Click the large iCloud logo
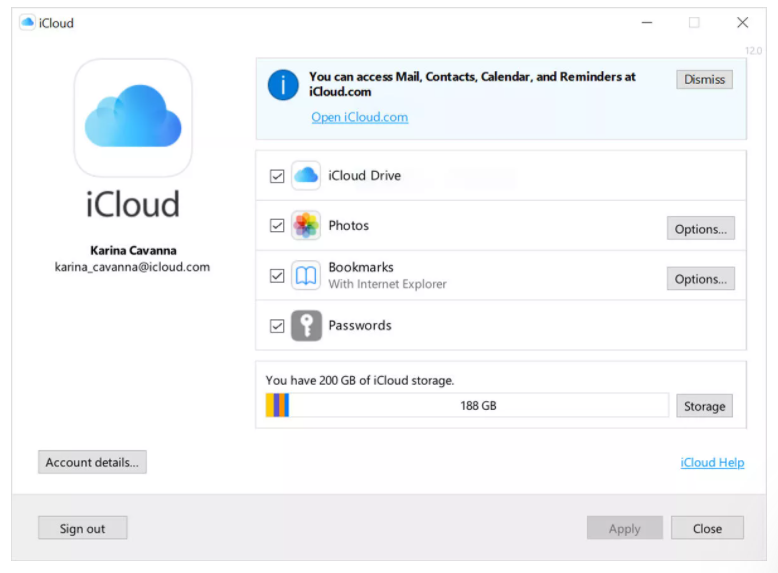This screenshot has height=573, width=778. tap(133, 118)
